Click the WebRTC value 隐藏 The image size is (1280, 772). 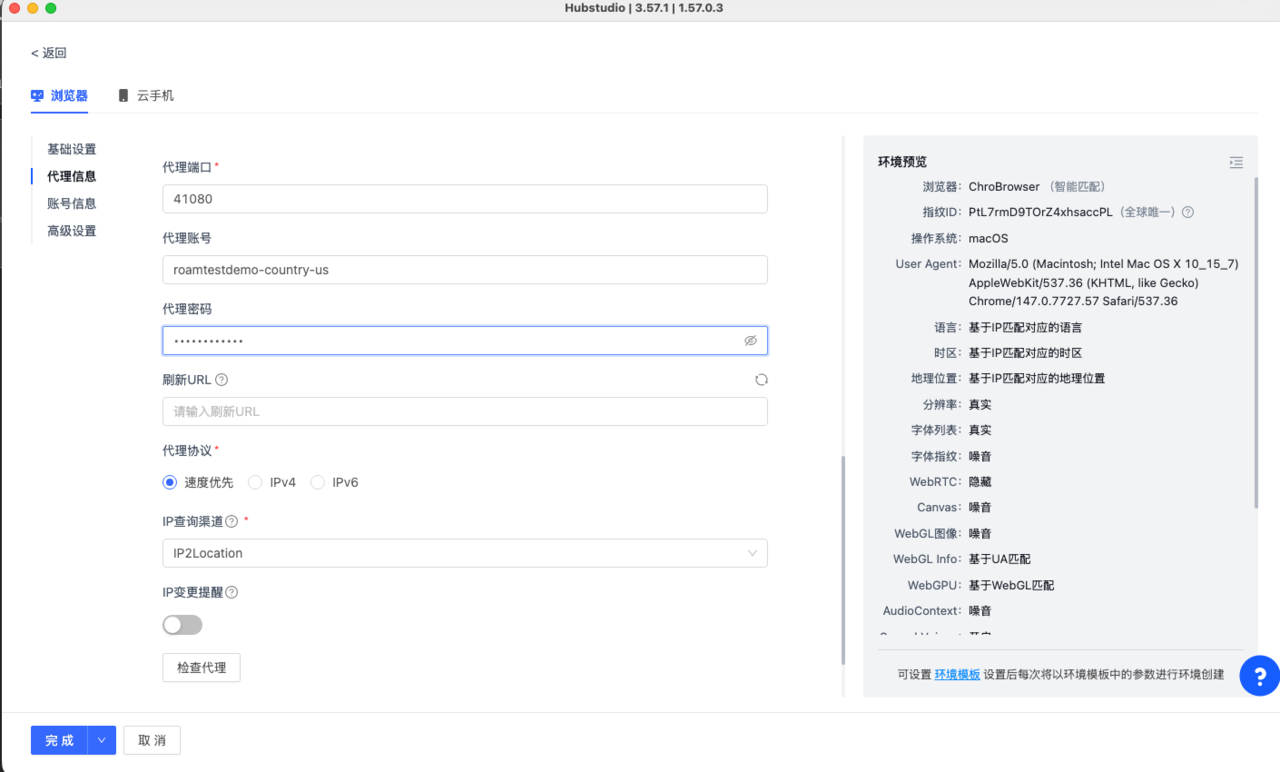[980, 482]
